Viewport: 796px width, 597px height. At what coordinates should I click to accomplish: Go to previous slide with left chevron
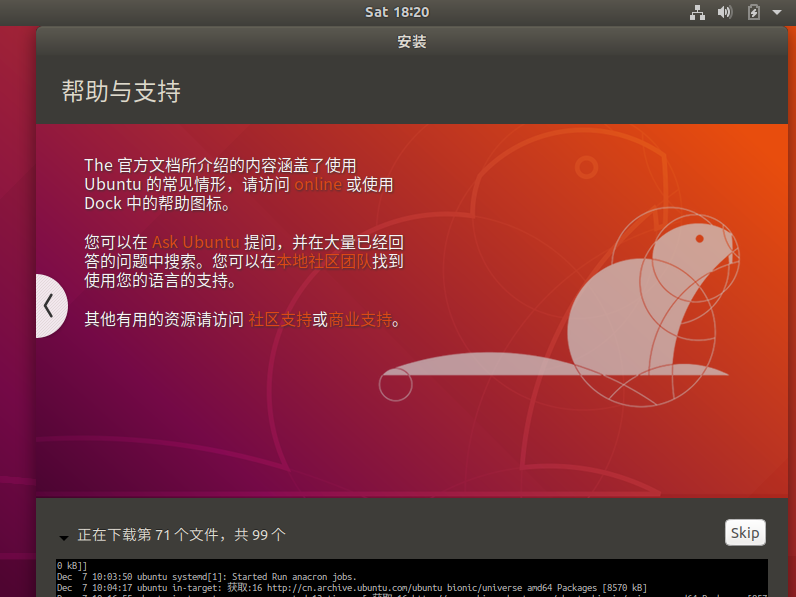coord(51,306)
